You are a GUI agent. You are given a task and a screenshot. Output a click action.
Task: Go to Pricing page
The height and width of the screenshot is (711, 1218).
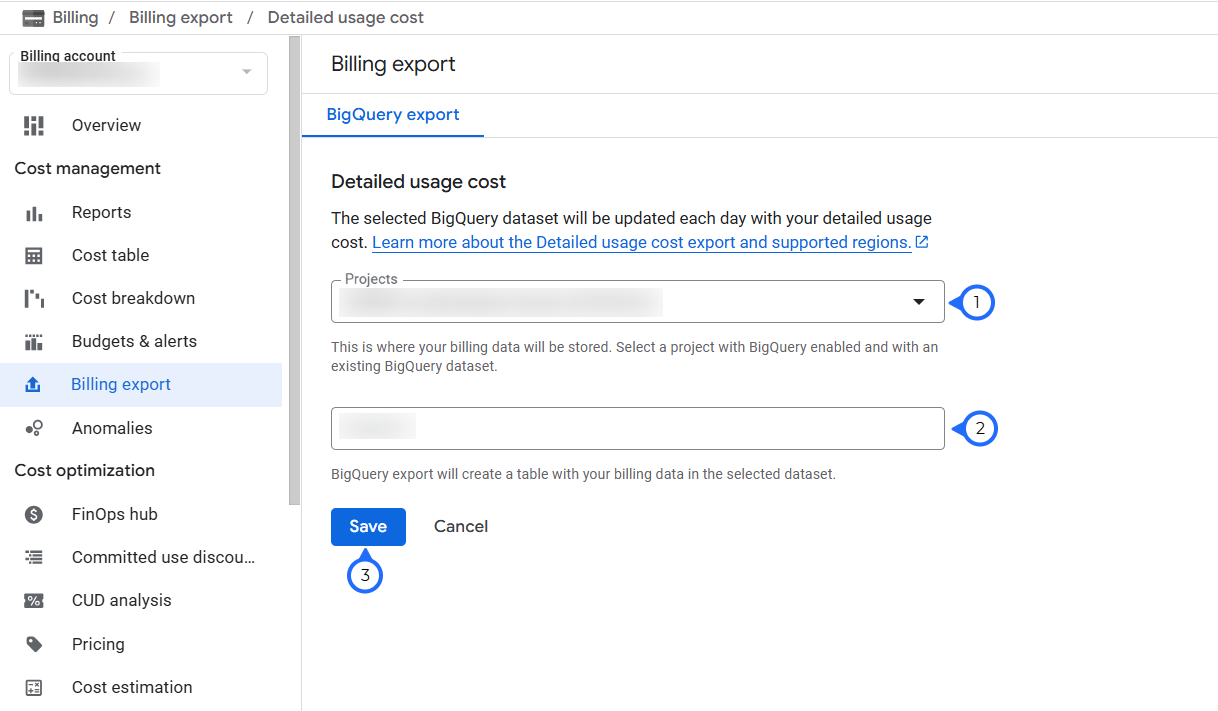tap(141, 644)
